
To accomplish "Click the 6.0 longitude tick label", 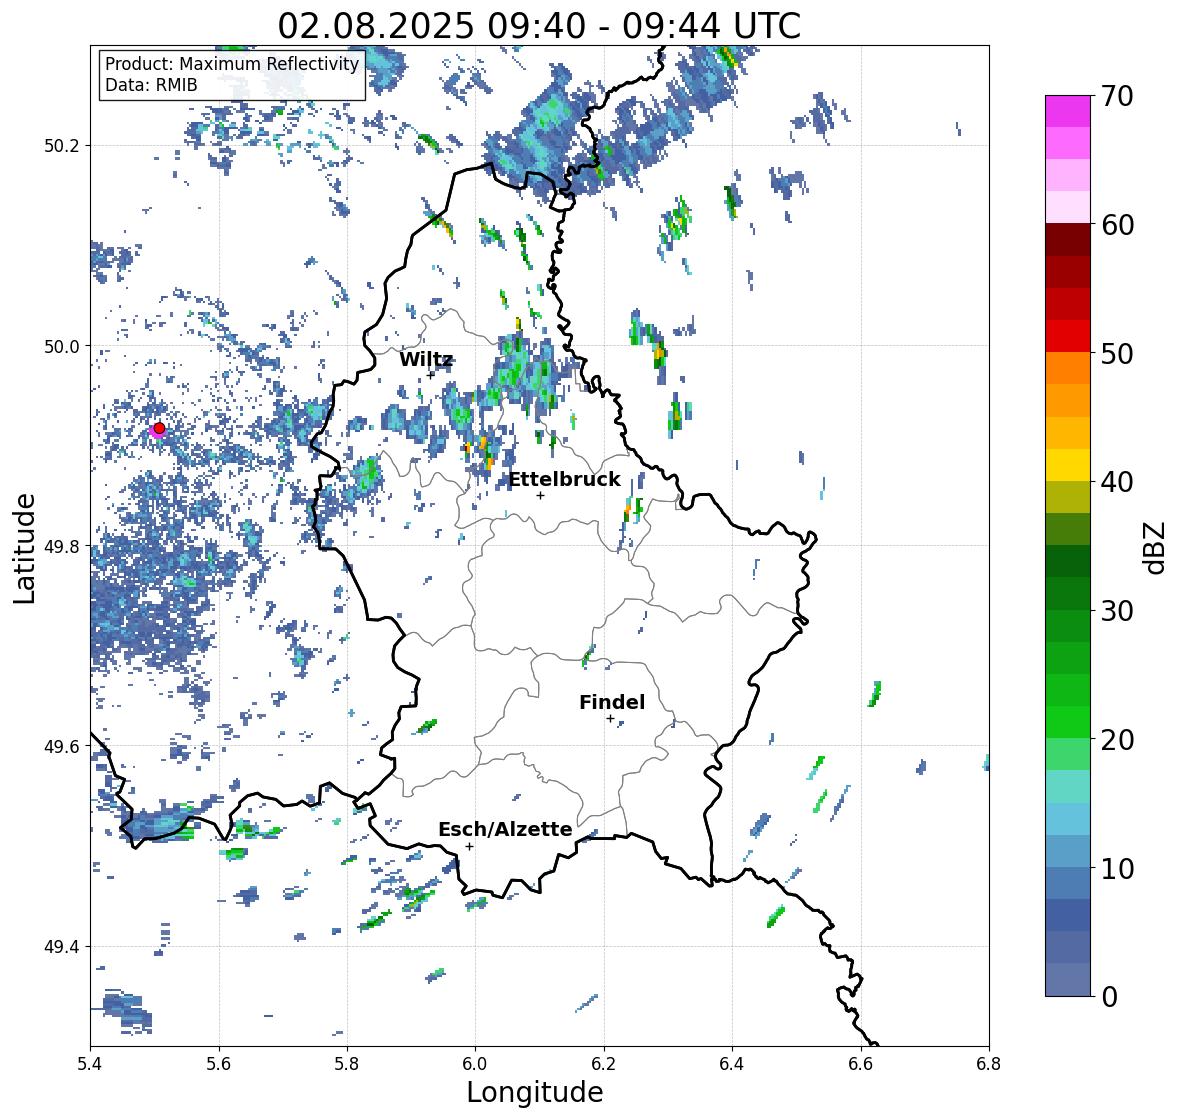I will (x=475, y=1064).
